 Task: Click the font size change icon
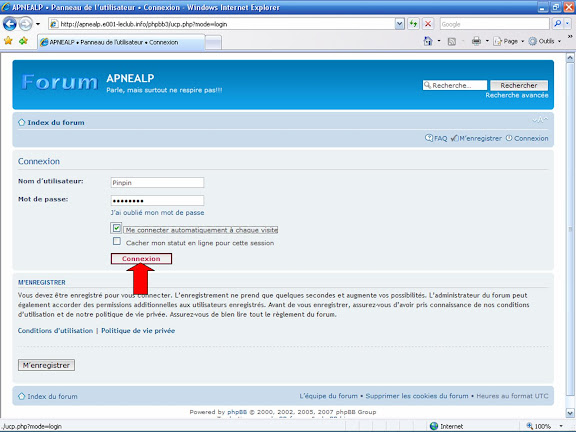pos(540,120)
